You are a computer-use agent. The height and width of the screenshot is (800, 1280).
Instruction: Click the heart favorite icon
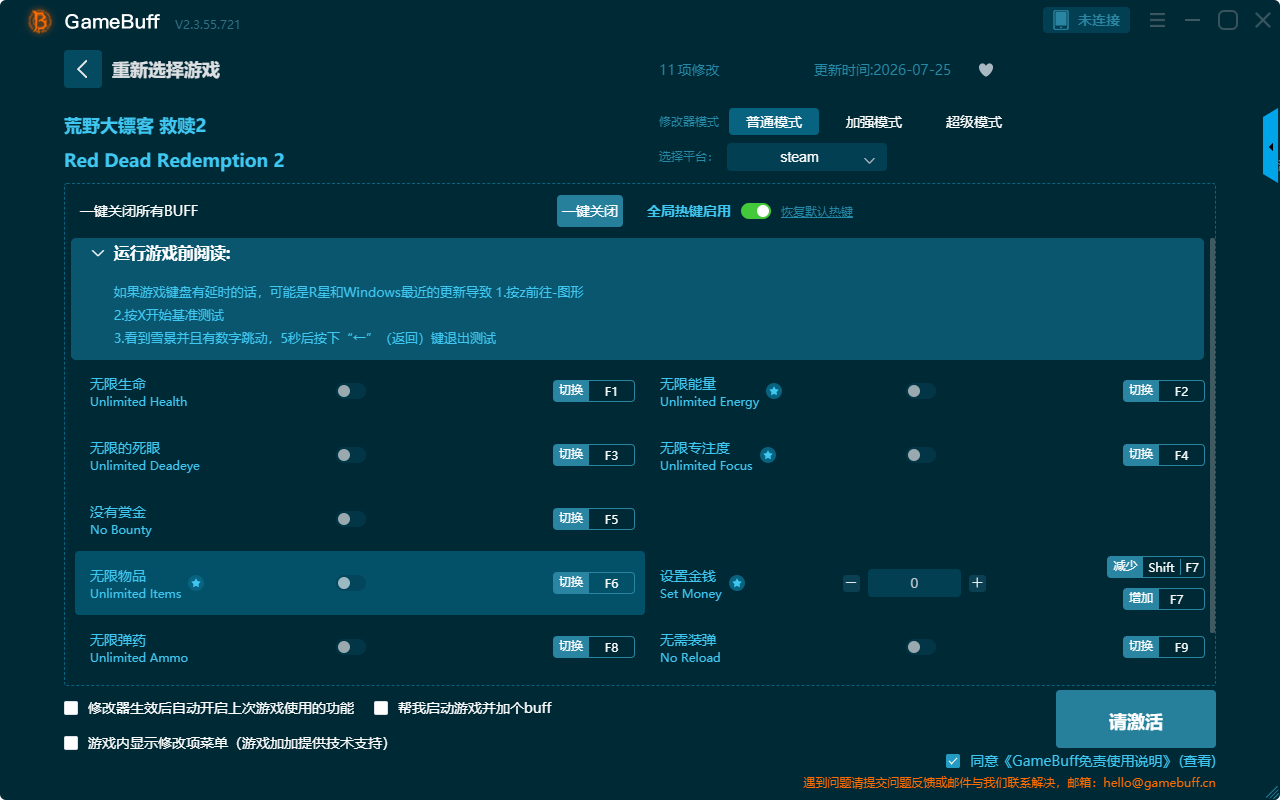pyautogui.click(x=986, y=70)
